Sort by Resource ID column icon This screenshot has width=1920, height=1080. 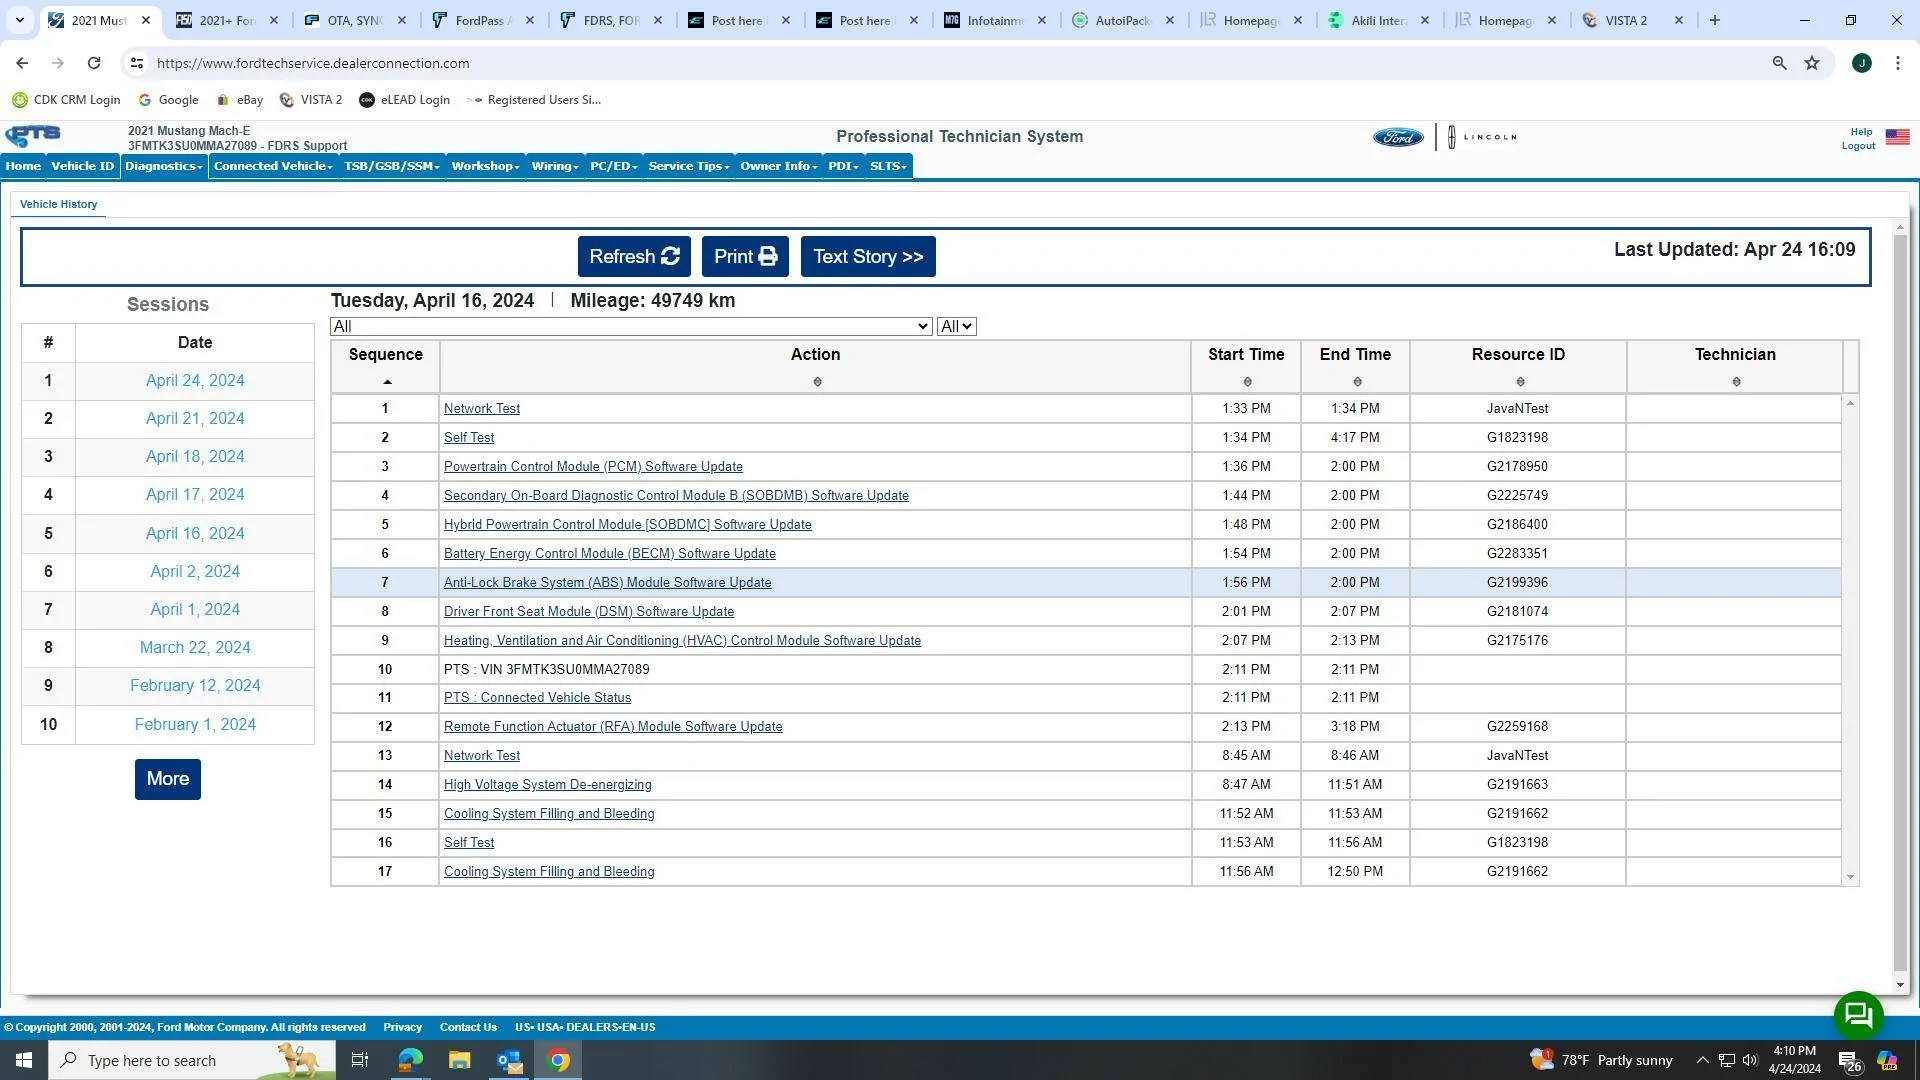click(x=1520, y=382)
